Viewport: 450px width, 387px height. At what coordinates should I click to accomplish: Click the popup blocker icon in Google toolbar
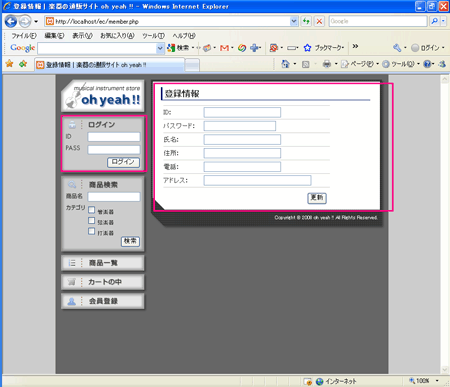[x=274, y=48]
